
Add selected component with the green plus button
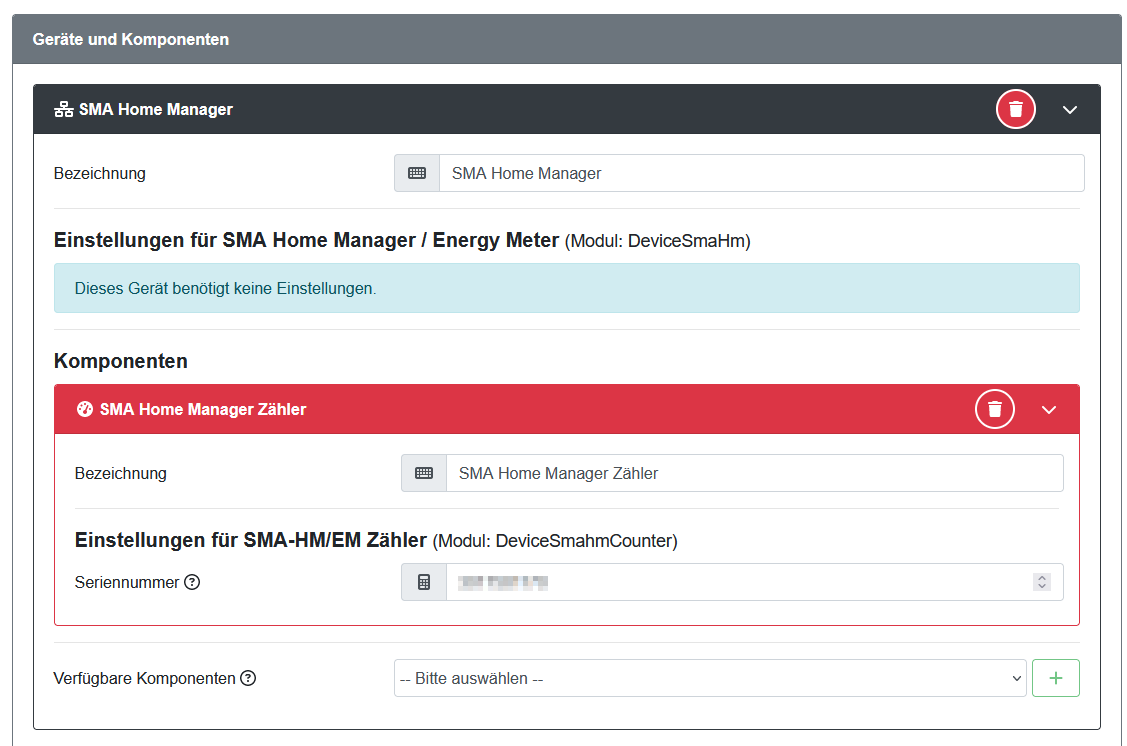pyautogui.click(x=1056, y=678)
